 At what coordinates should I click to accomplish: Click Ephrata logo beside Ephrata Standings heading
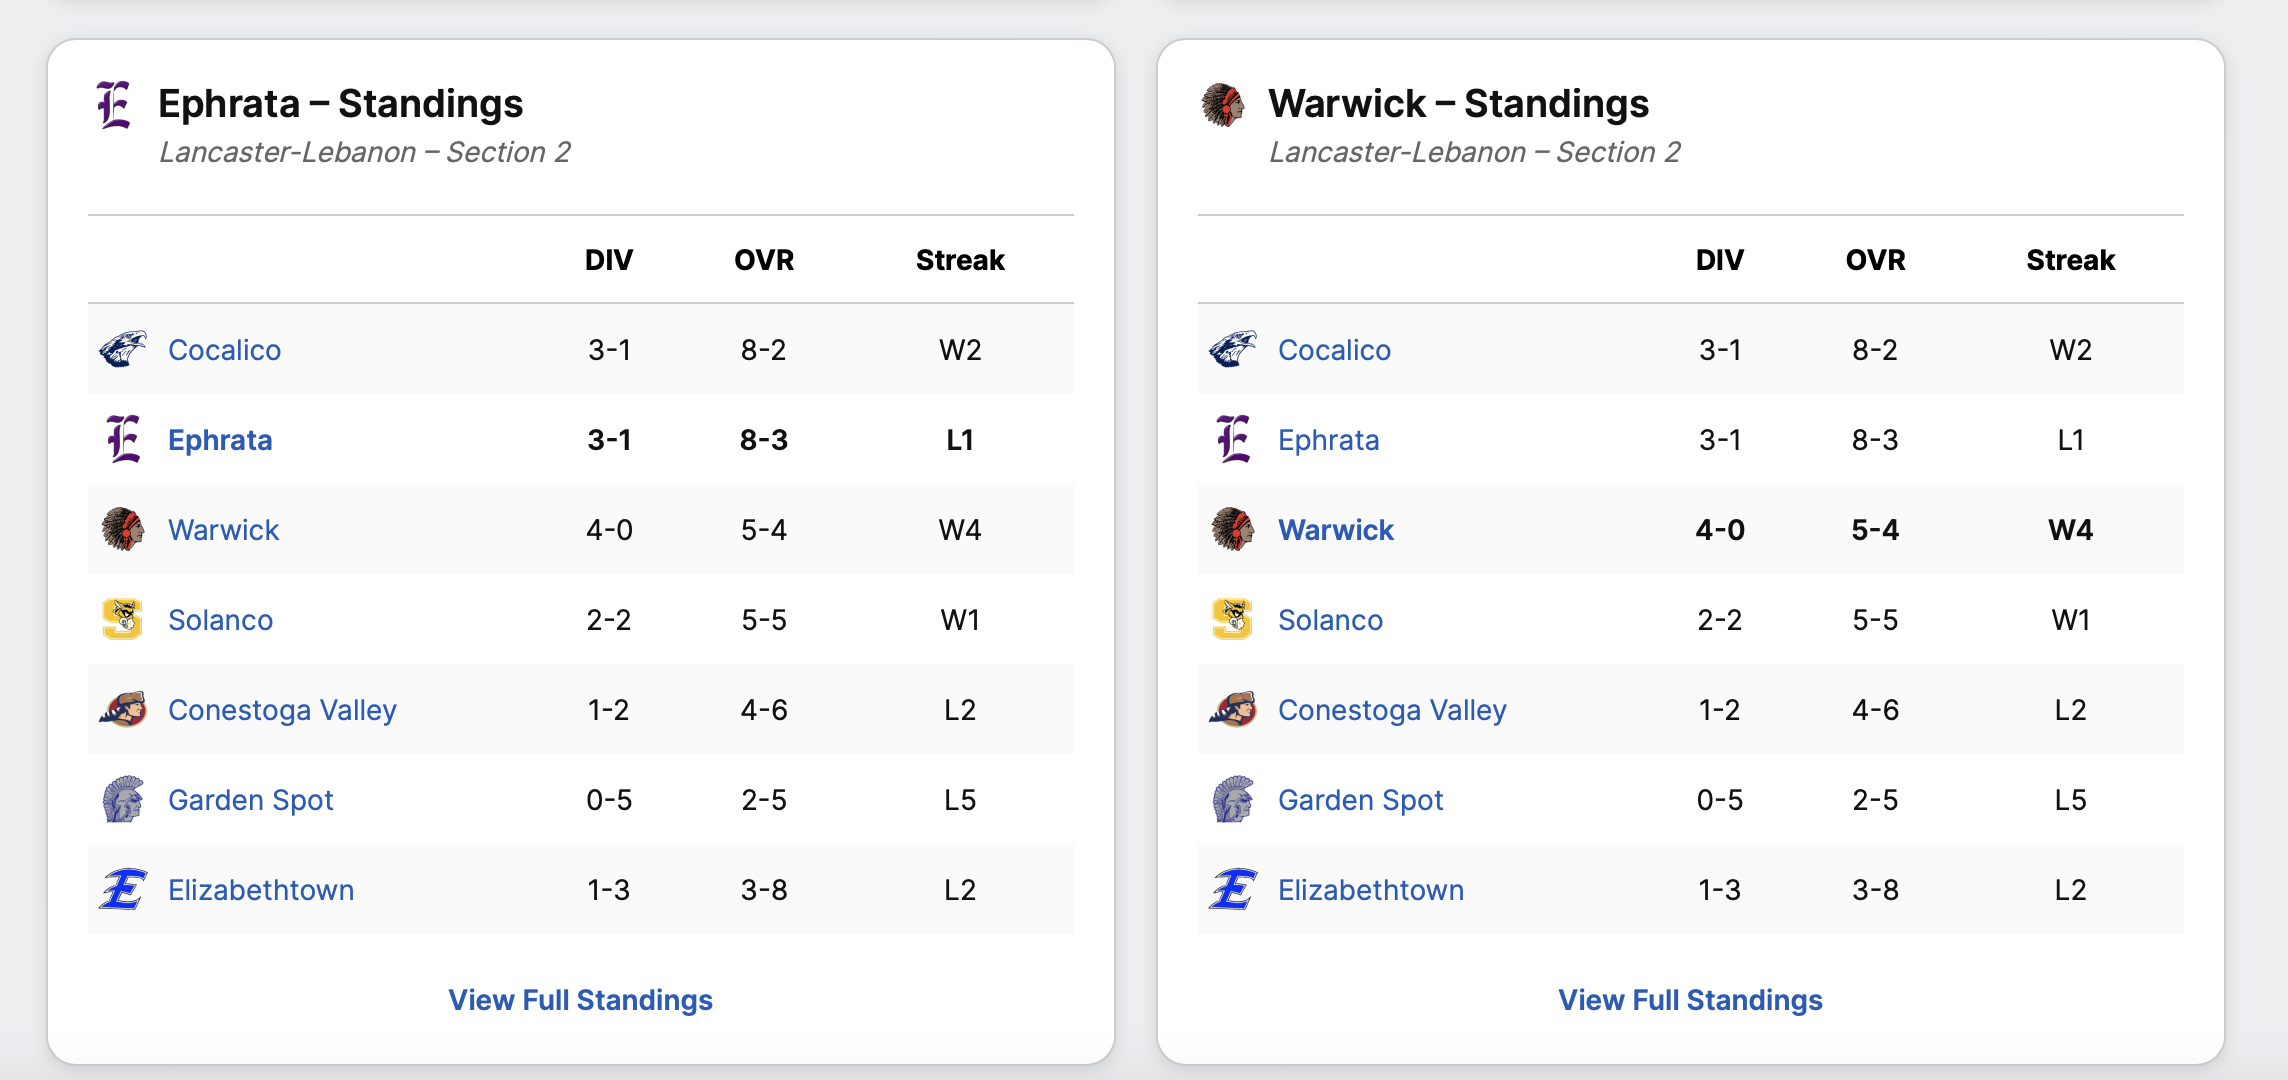click(114, 104)
